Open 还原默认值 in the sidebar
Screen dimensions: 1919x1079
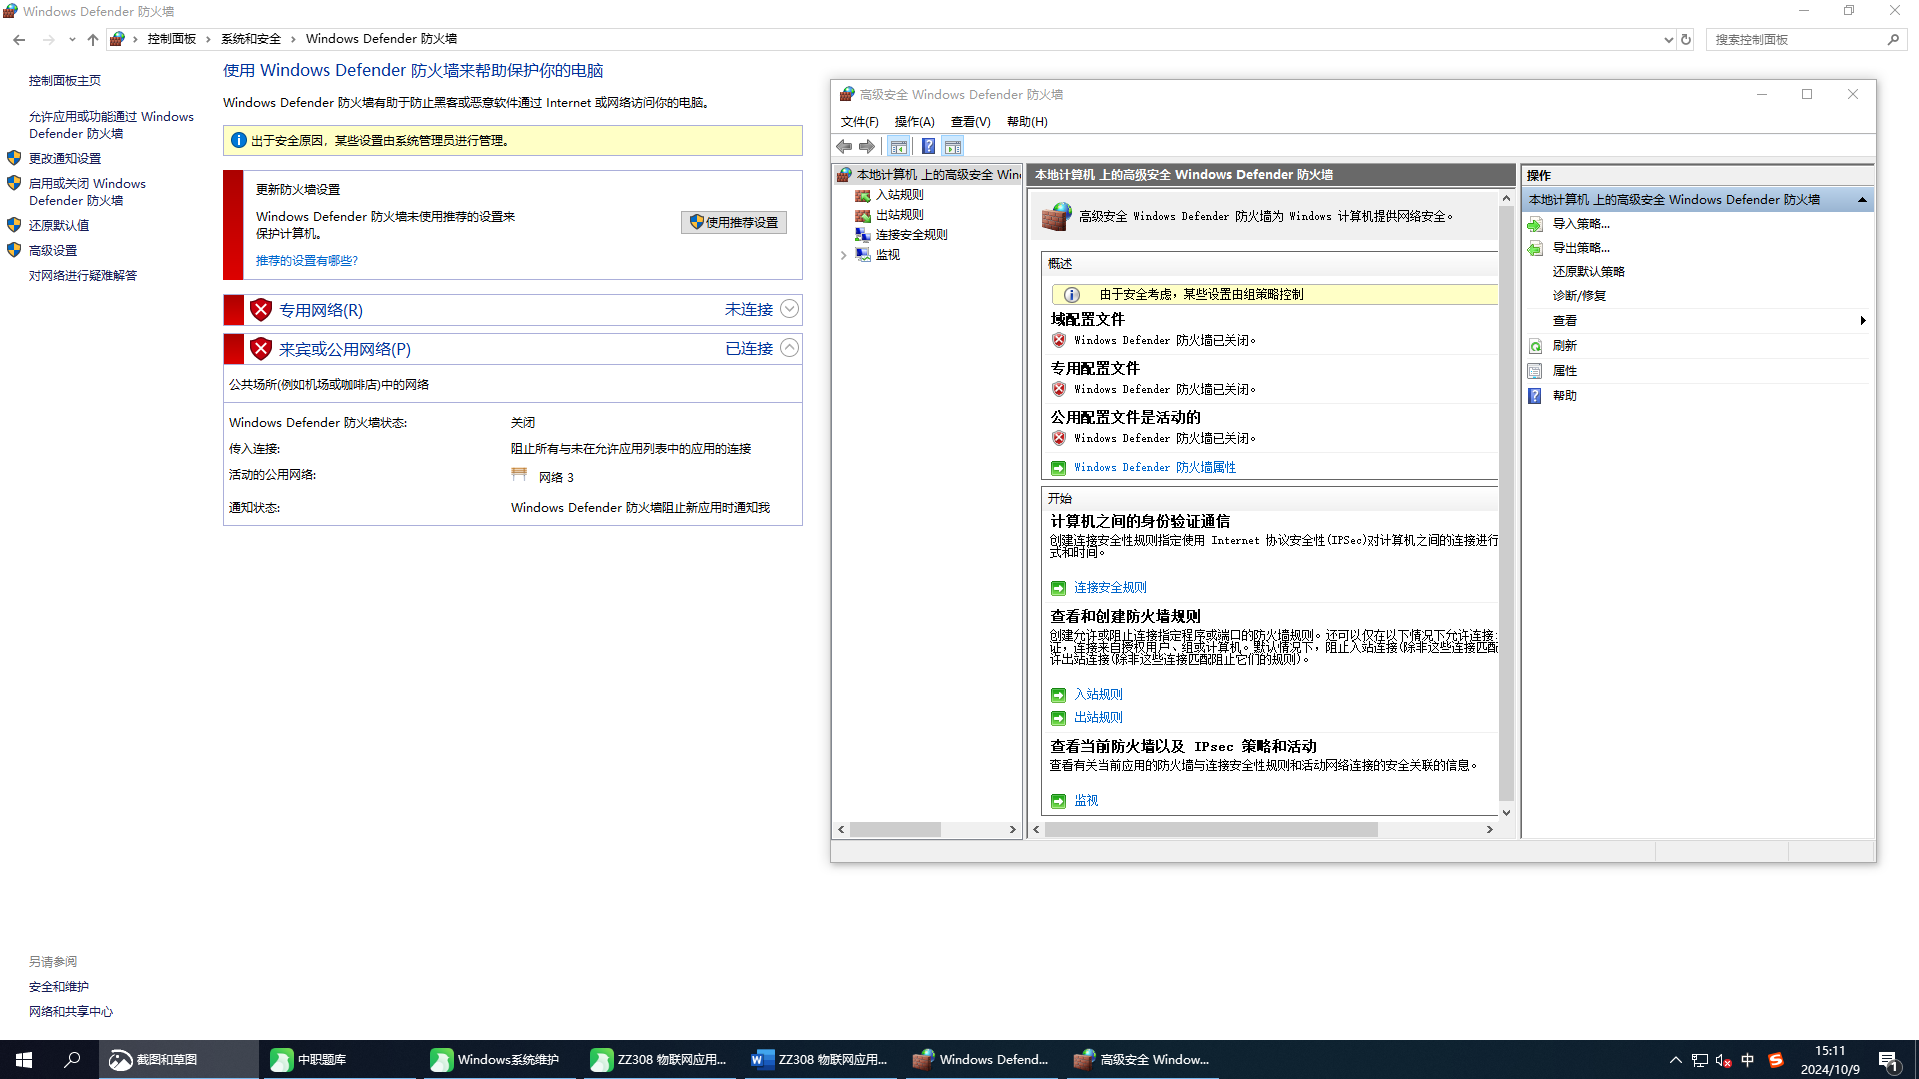pos(58,226)
